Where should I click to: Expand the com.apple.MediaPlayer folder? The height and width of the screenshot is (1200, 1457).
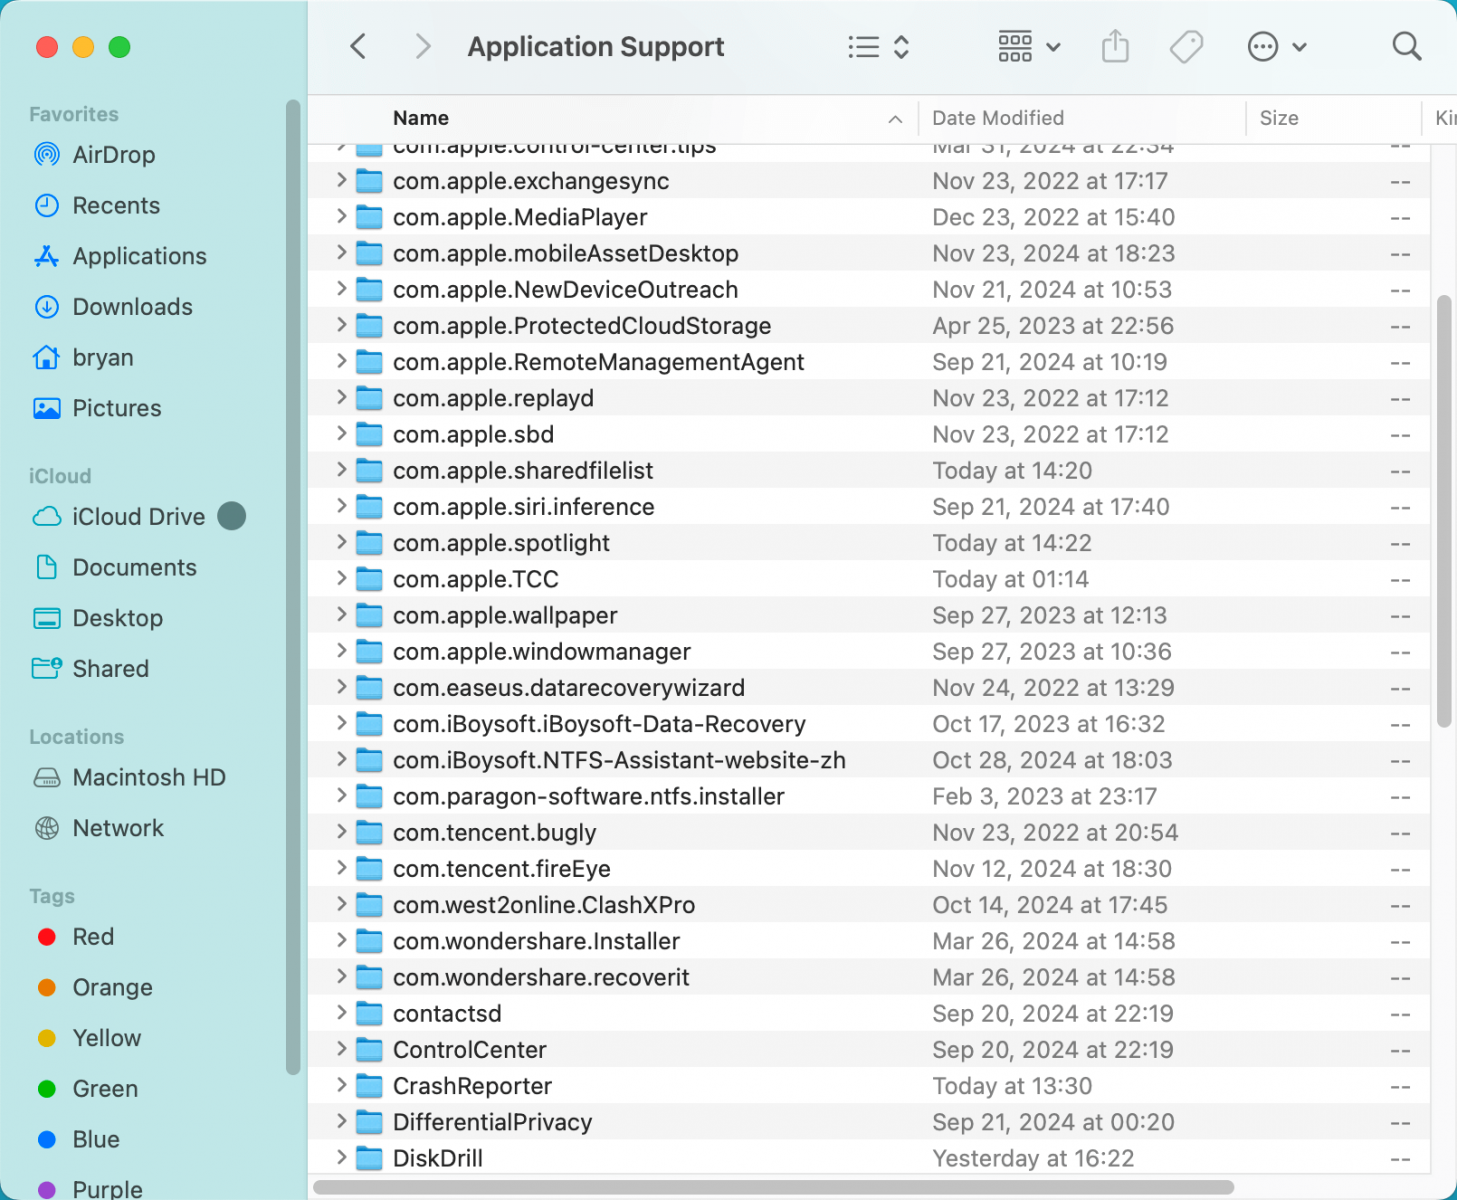341,216
